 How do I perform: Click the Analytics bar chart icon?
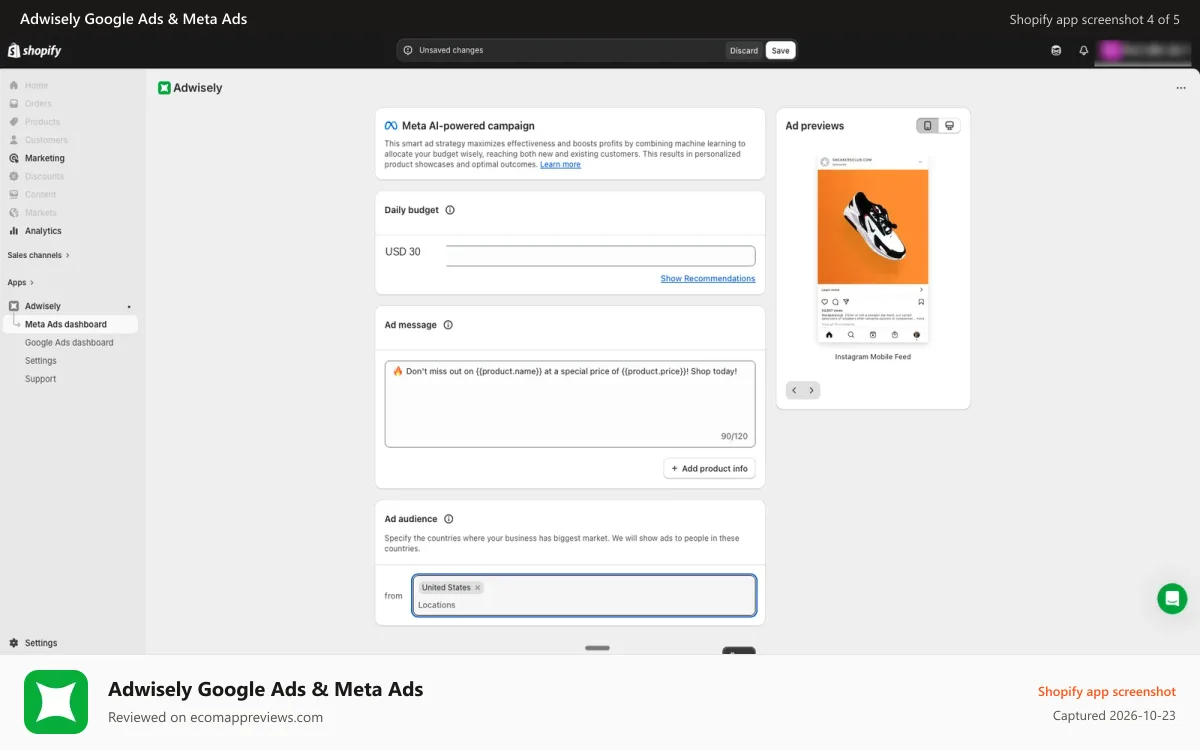(14, 231)
